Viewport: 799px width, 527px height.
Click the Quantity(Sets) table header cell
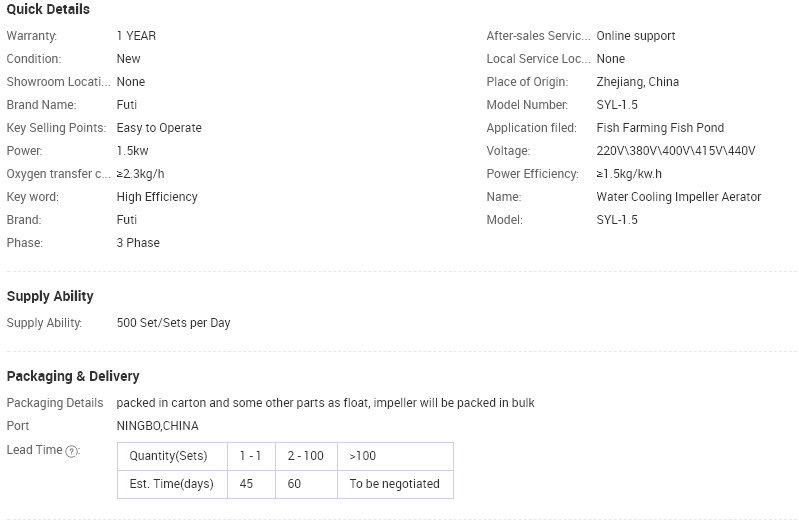[172, 456]
